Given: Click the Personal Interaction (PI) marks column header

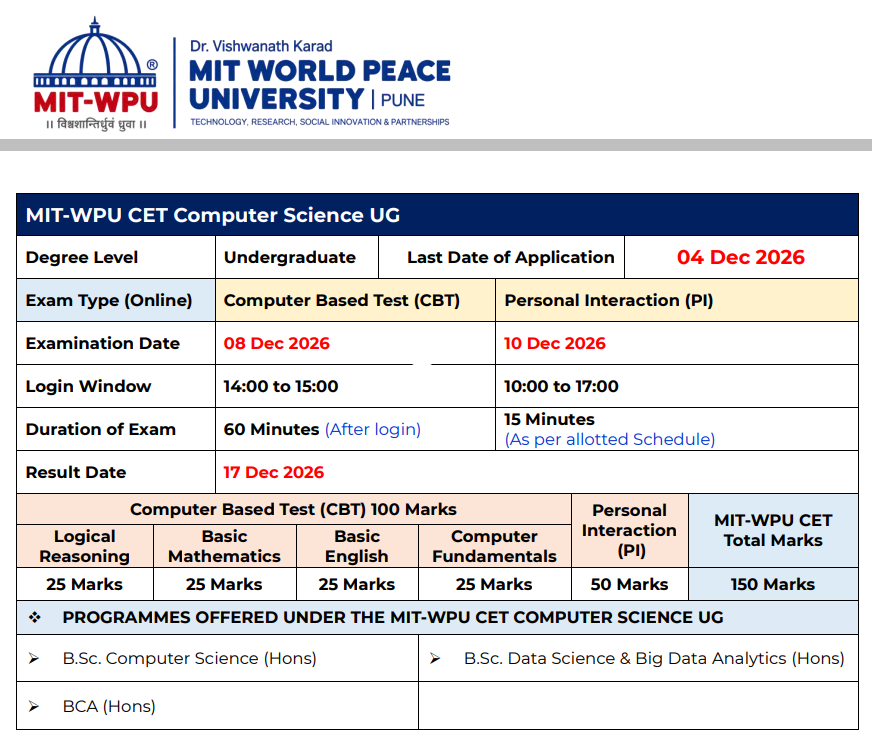Looking at the screenshot, I should pyautogui.click(x=630, y=530).
